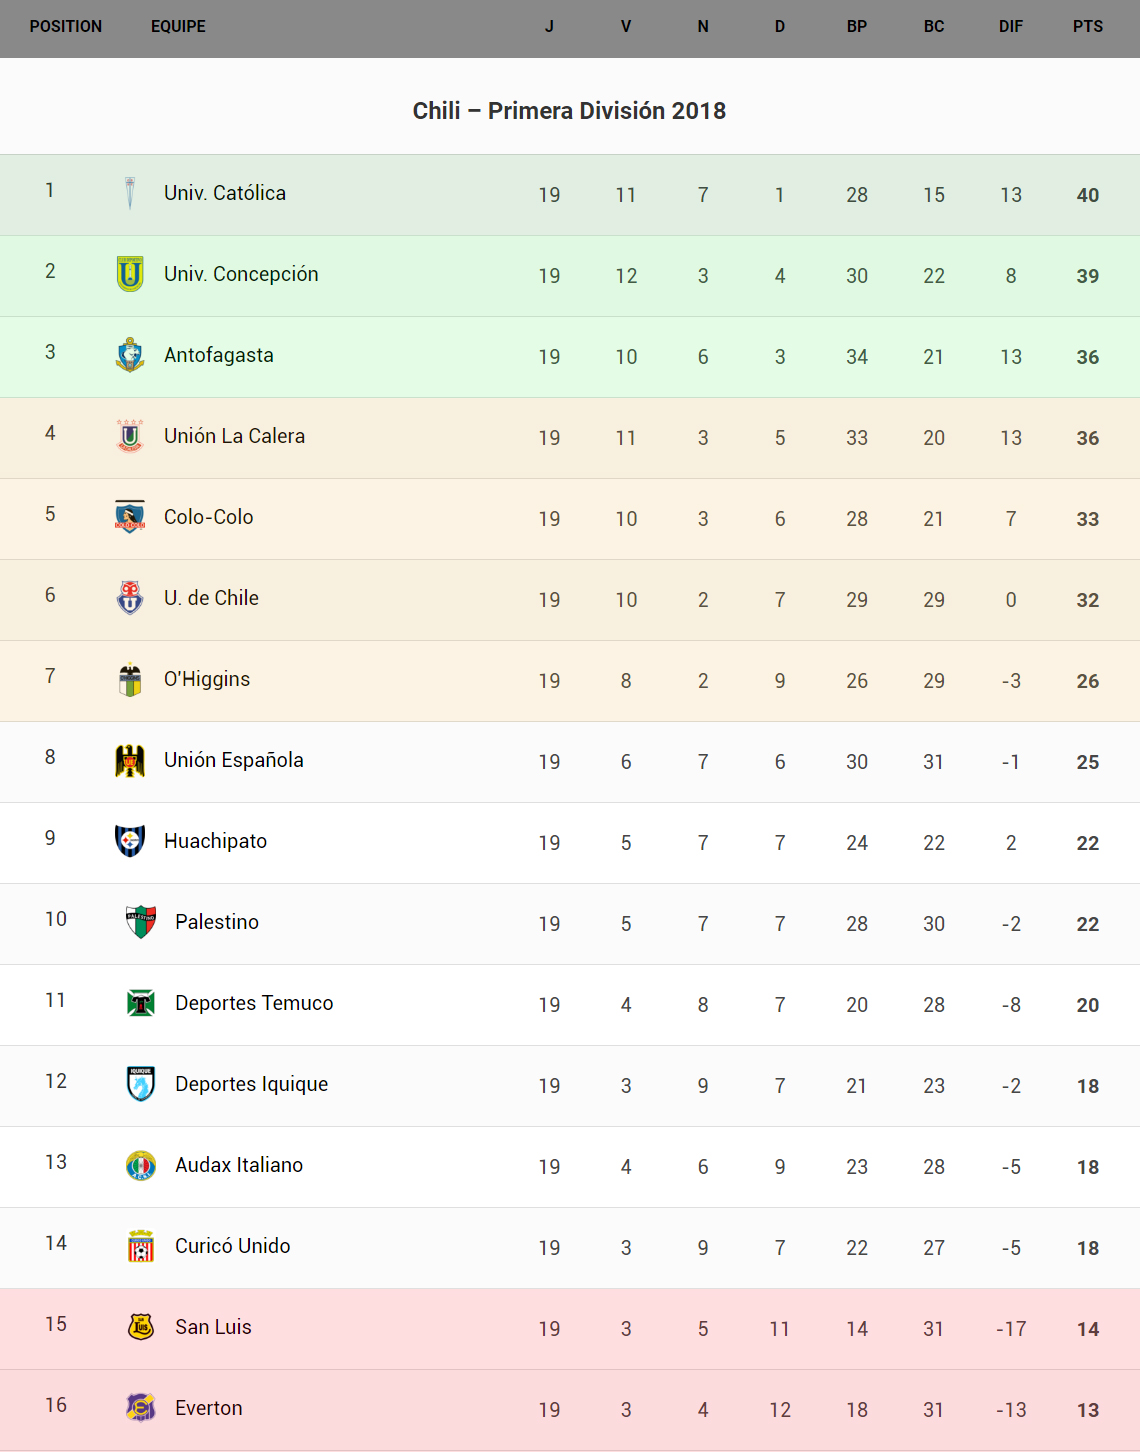Open the U. de Chile team link
Viewport: 1140px width, 1452px height.
pyautogui.click(x=211, y=598)
